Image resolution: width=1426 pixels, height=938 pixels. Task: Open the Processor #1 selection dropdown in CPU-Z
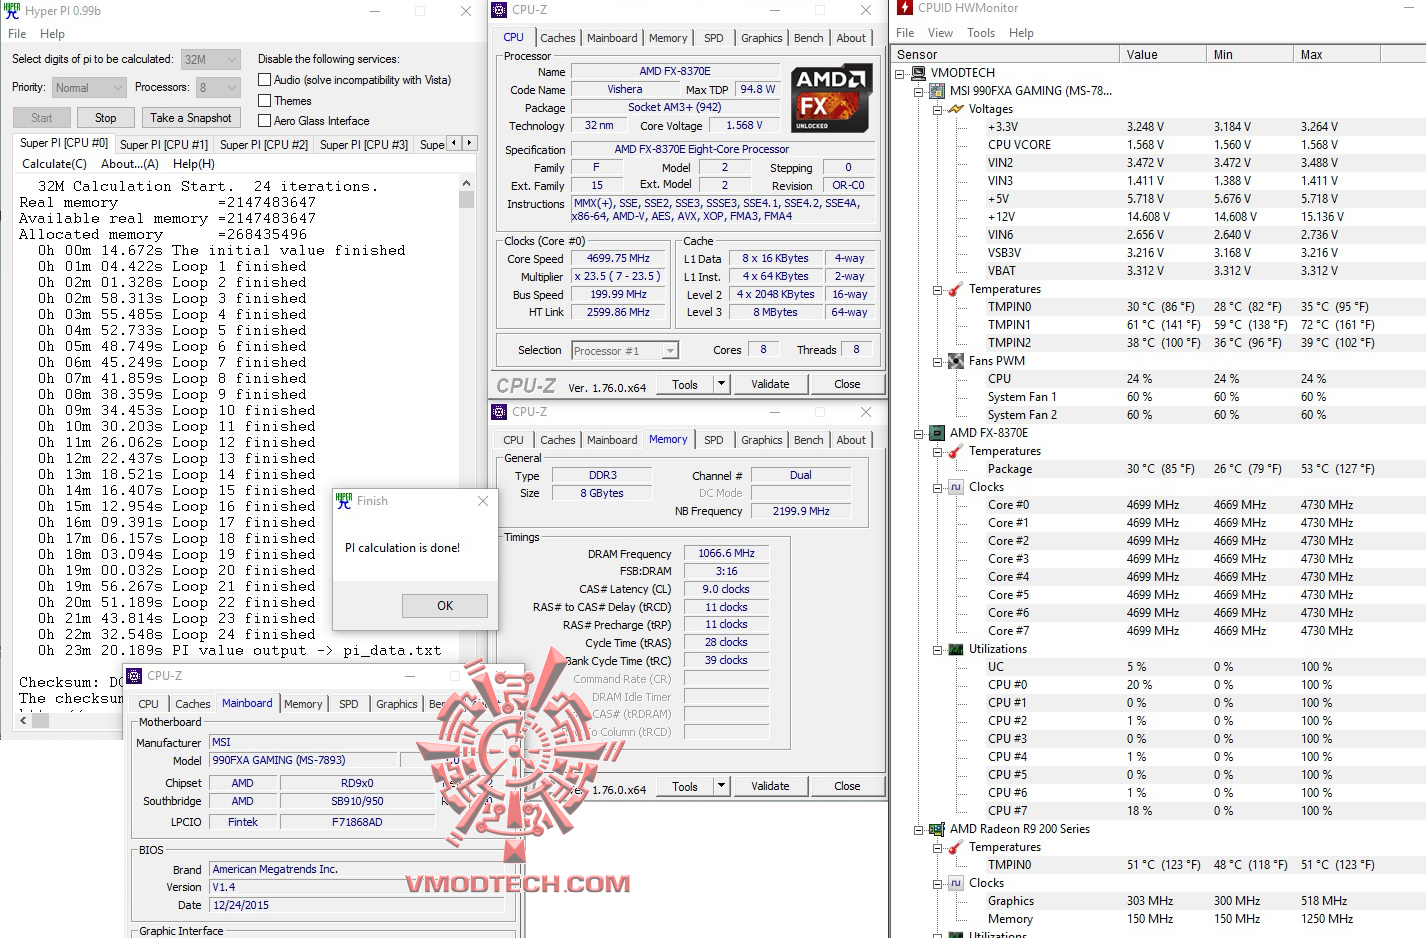pos(625,351)
